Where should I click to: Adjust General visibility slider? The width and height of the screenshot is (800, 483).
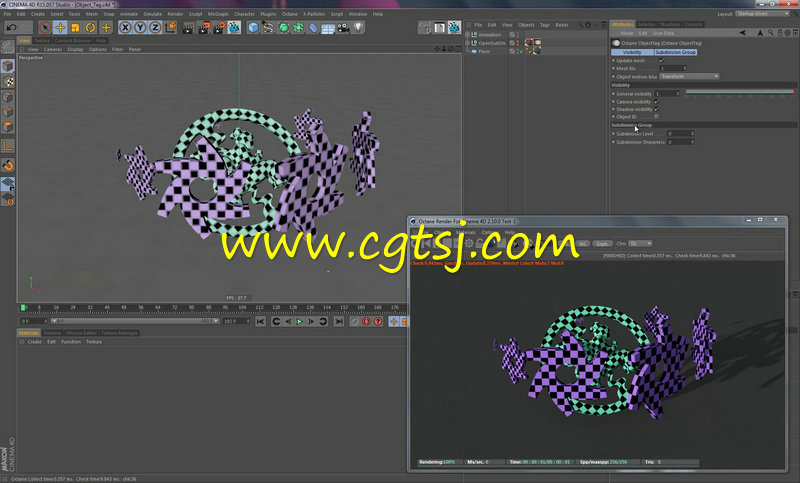click(x=739, y=93)
